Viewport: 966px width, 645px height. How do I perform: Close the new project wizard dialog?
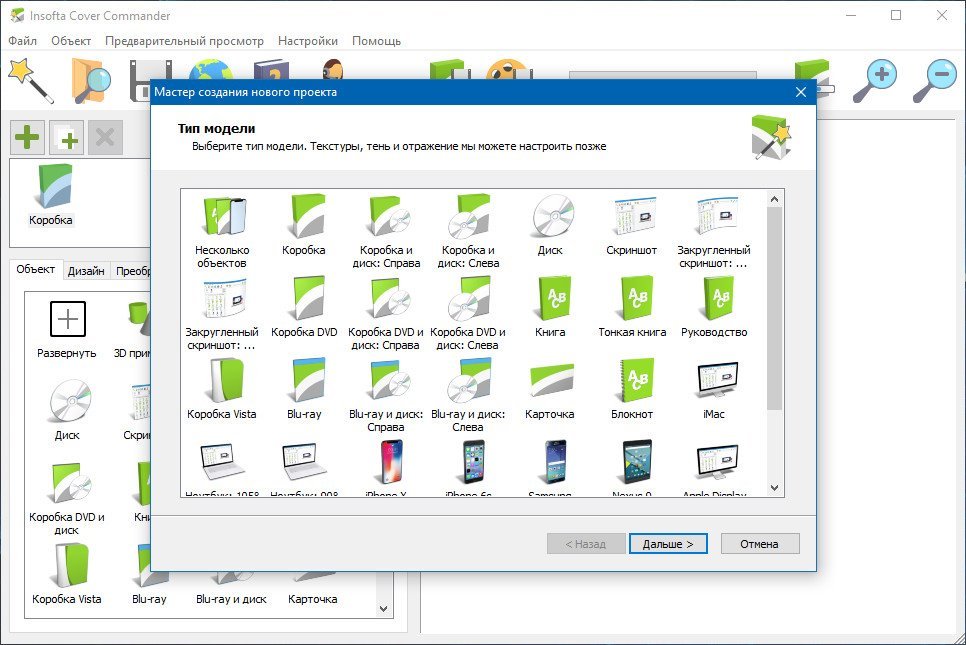pos(801,92)
